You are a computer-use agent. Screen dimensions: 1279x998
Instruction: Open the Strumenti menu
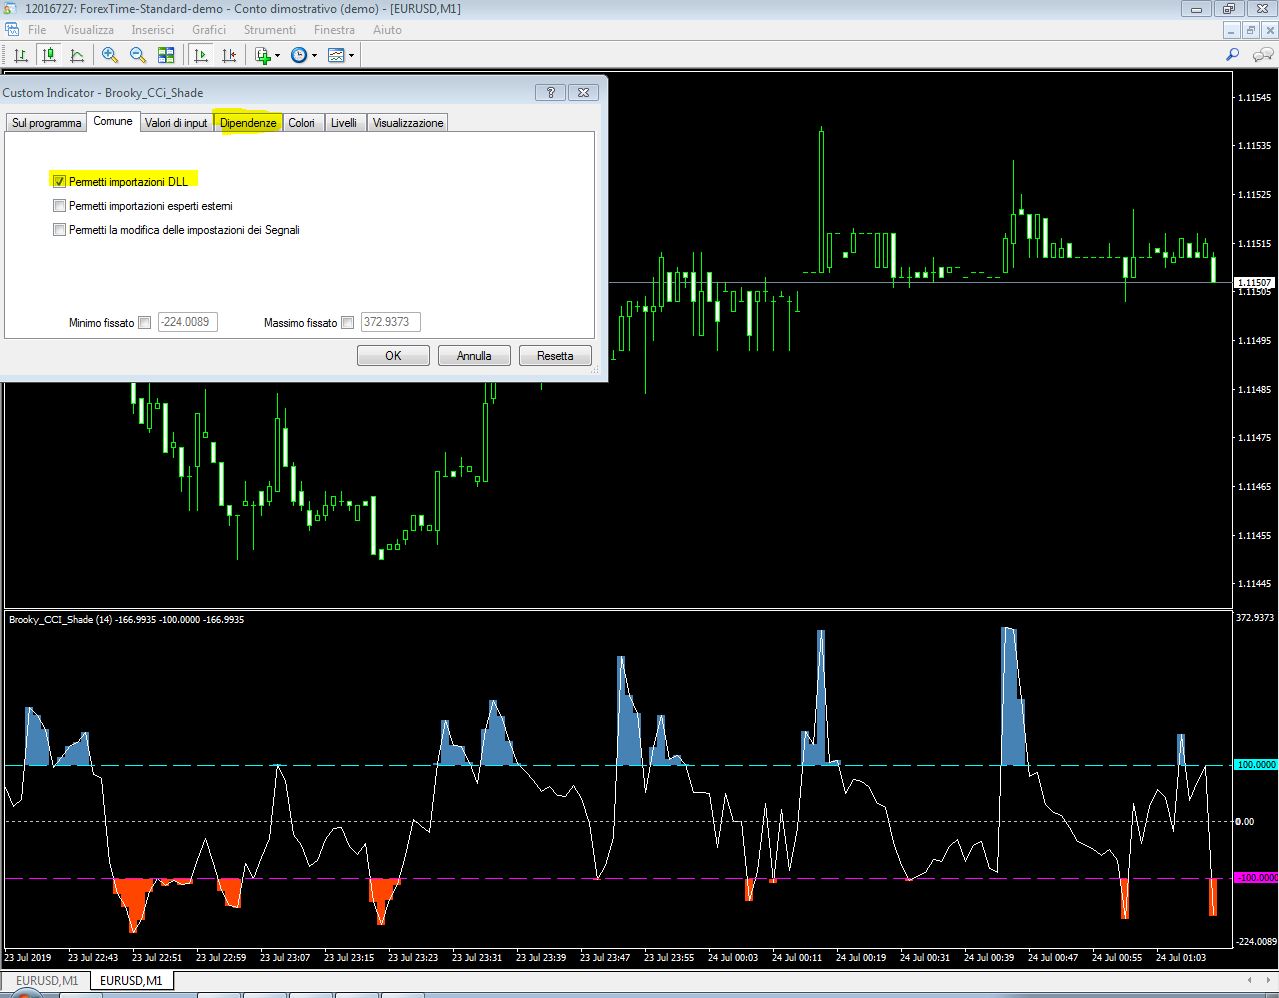pos(270,30)
